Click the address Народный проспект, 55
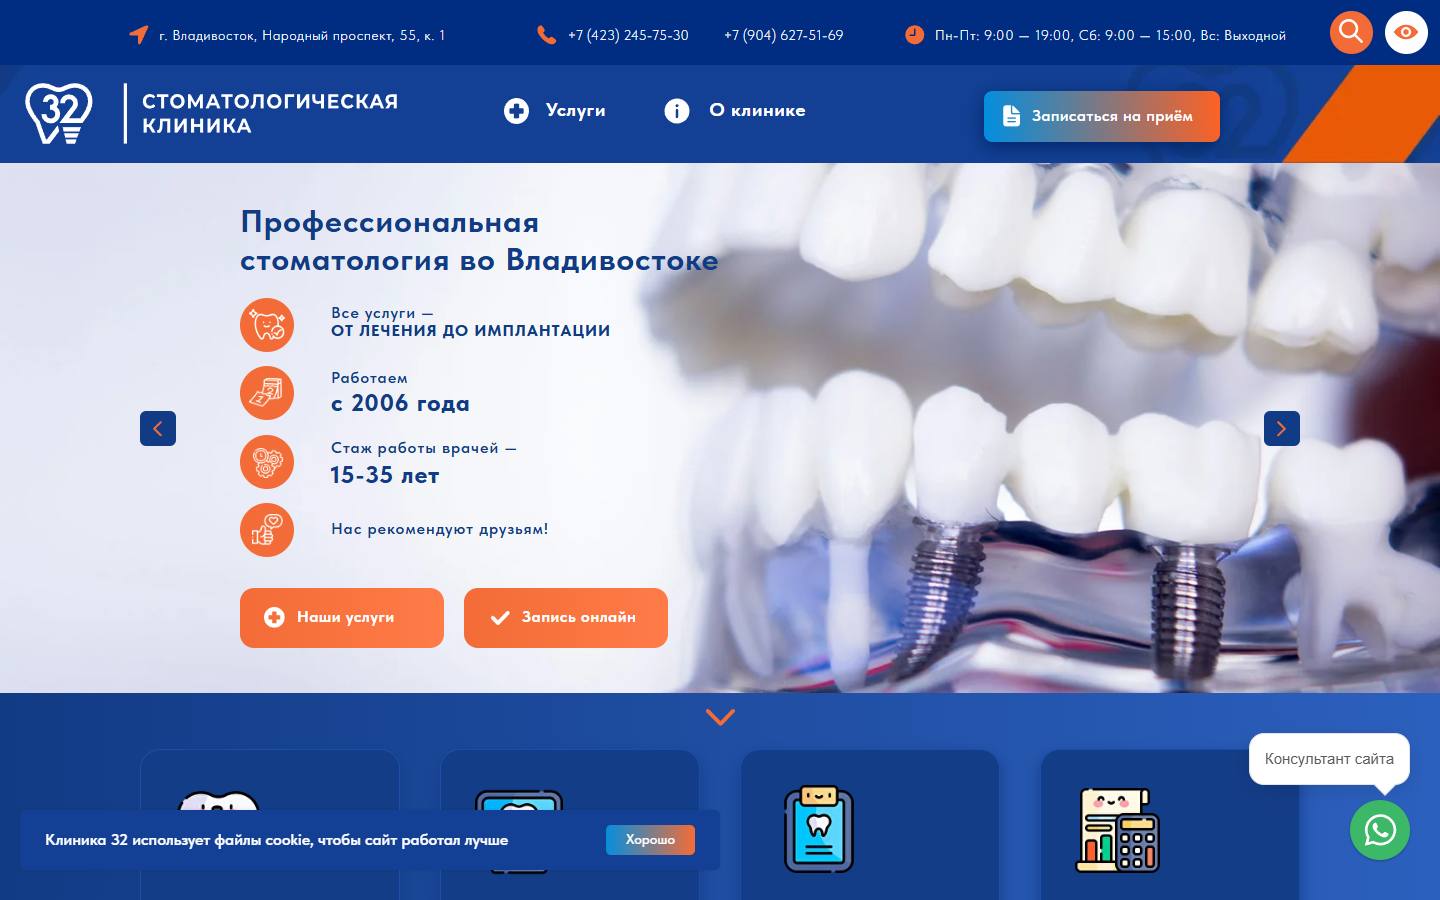This screenshot has height=900, width=1440. pos(302,35)
